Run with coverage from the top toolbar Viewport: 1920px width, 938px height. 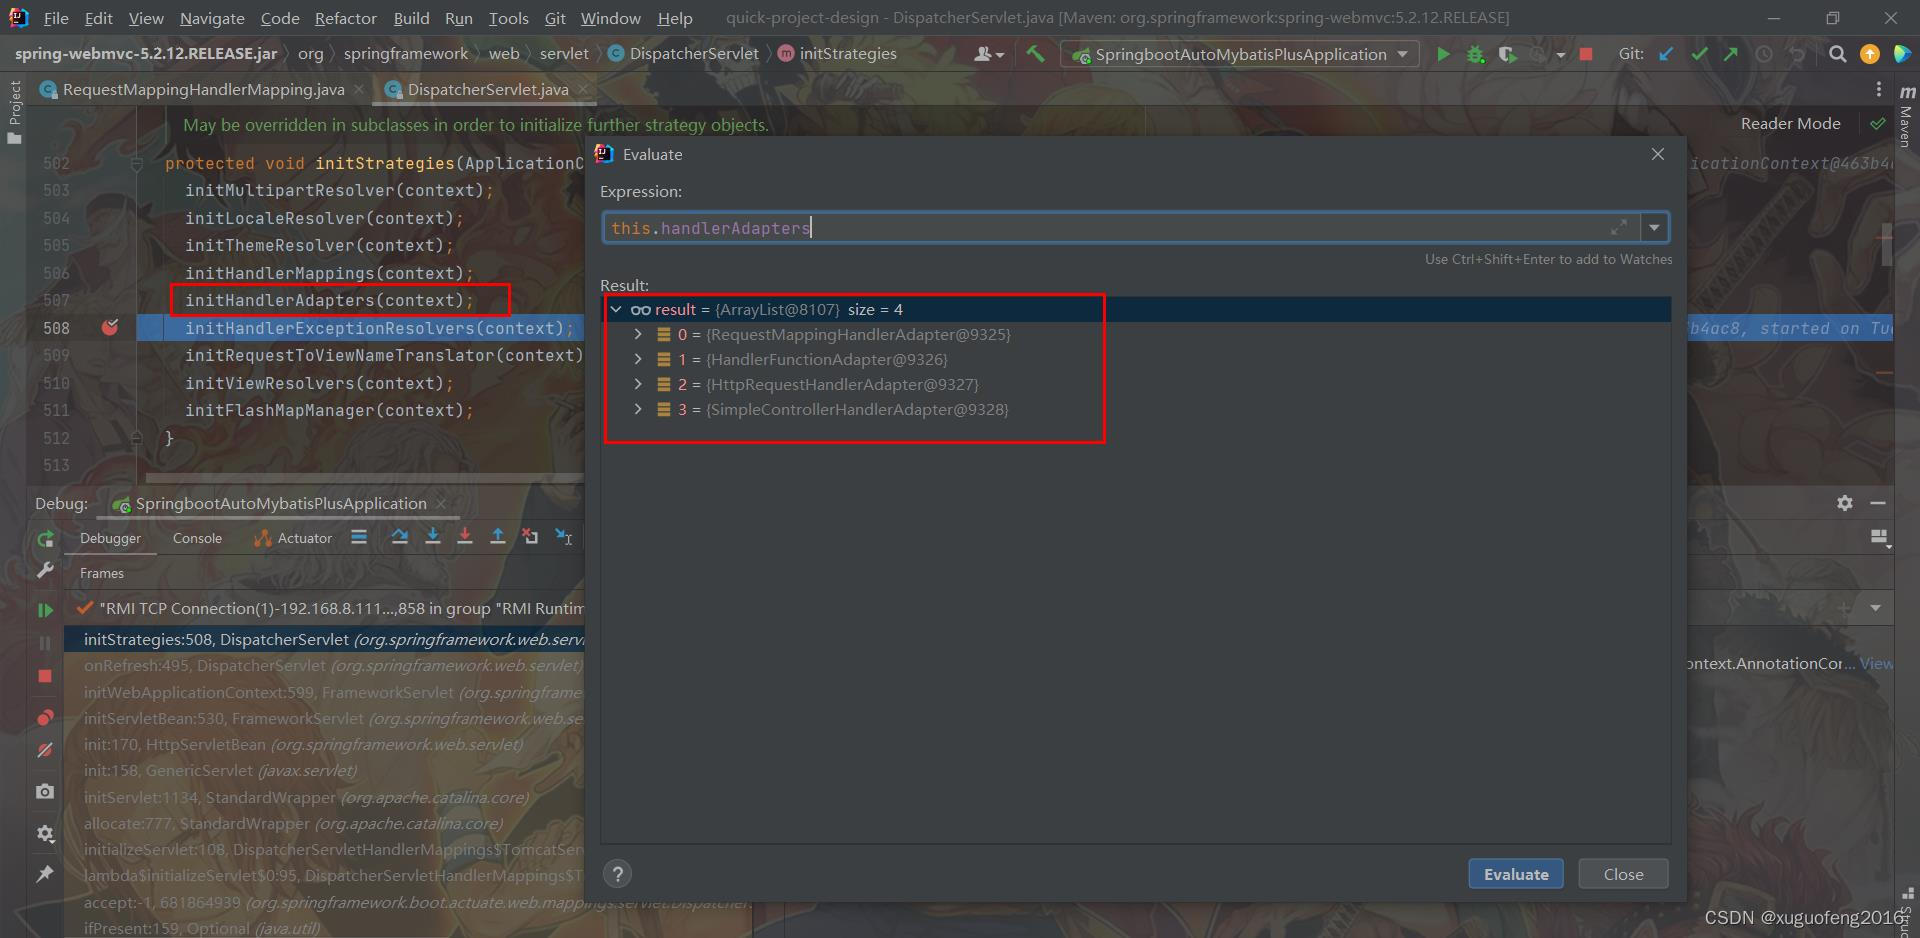tap(1507, 54)
